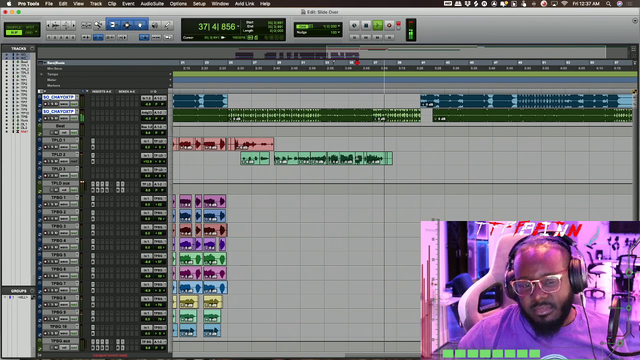Expand the Tempo ruler

coord(42,74)
